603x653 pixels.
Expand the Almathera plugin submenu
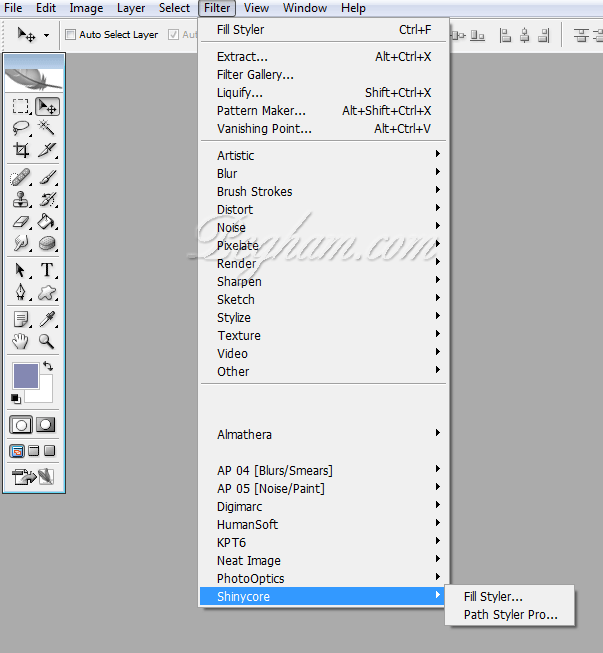pyautogui.click(x=323, y=434)
